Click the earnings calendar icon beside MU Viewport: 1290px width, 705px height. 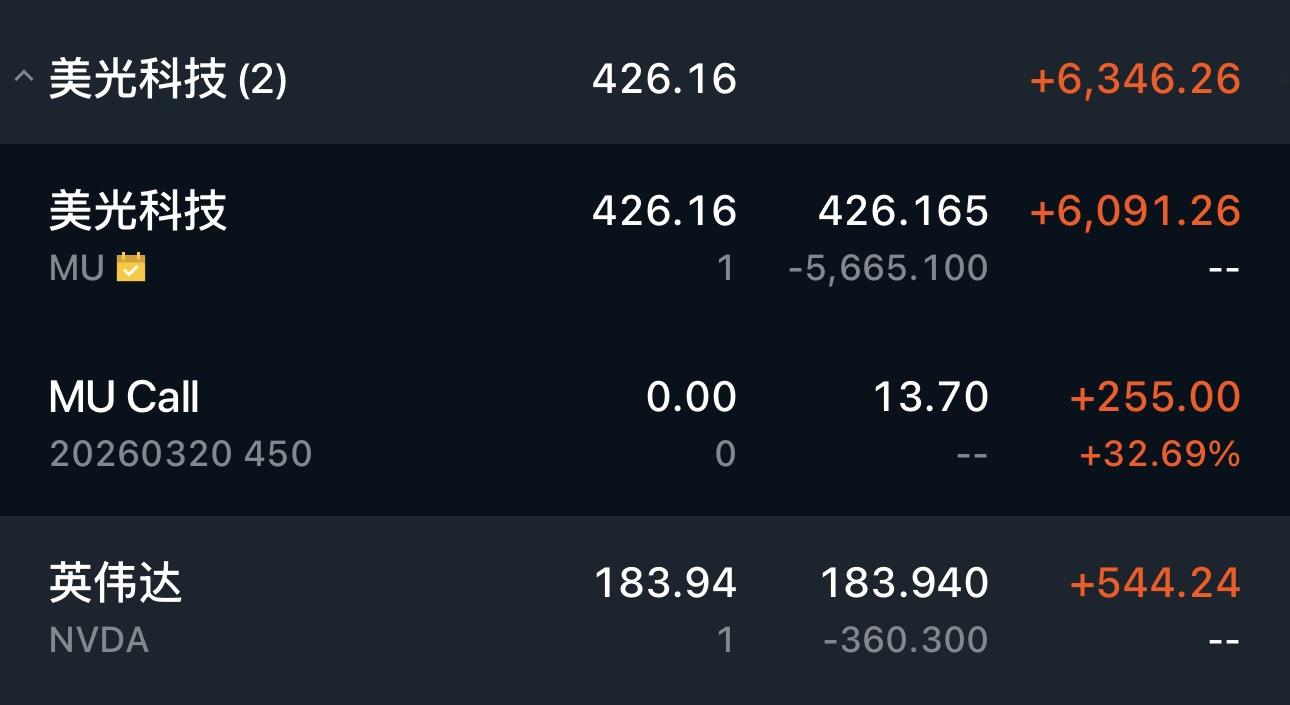tap(131, 267)
